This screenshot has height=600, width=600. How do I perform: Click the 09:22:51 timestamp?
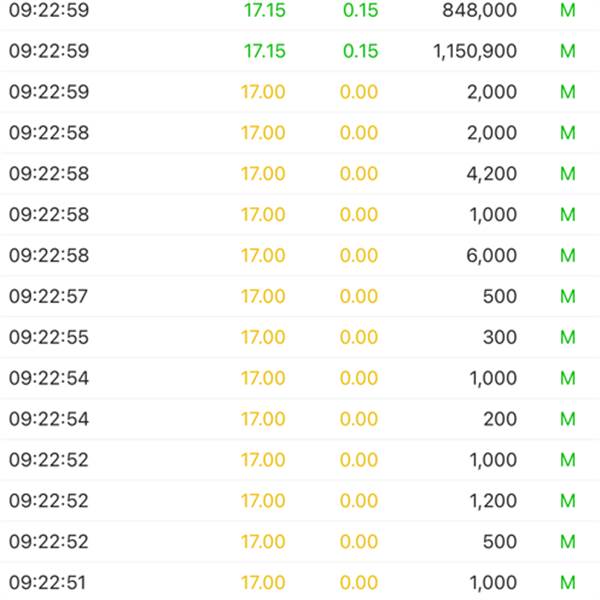point(49,583)
